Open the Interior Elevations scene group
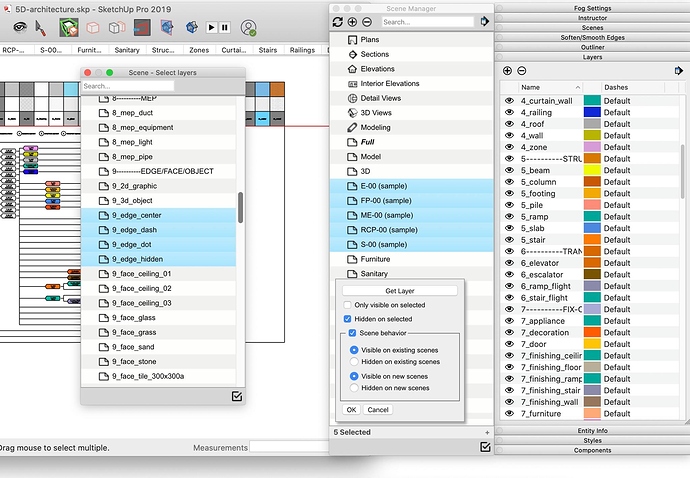 coord(411,83)
